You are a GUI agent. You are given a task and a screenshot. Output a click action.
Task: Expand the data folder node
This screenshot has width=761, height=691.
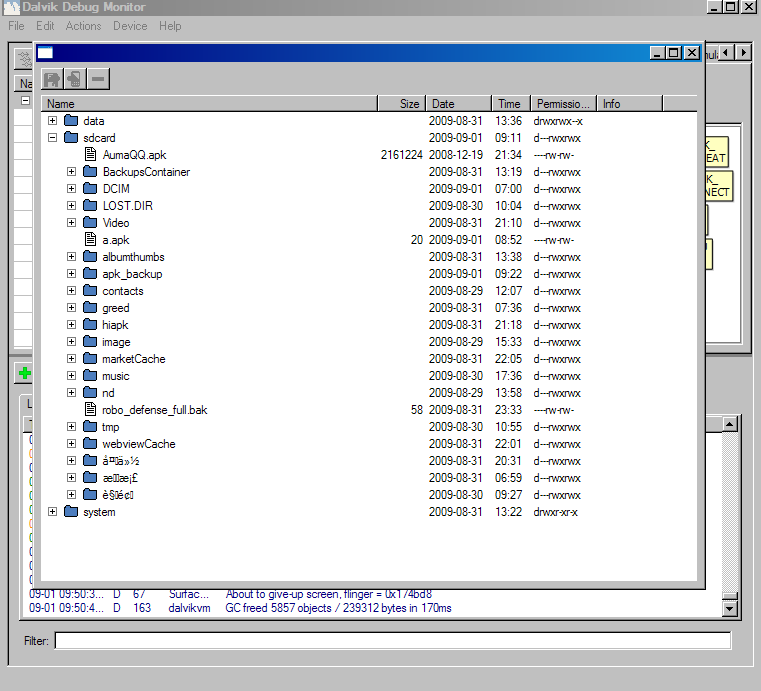point(53,121)
